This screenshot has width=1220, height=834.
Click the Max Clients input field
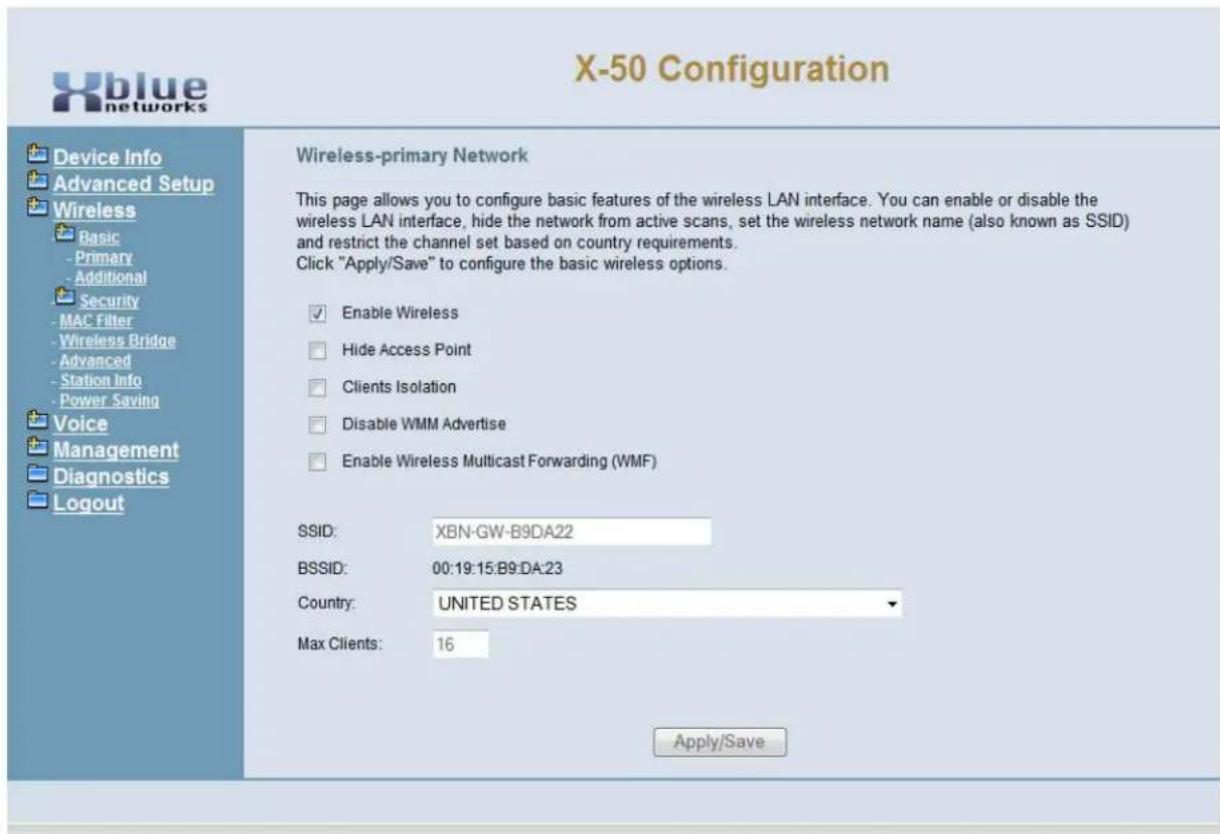tap(459, 645)
